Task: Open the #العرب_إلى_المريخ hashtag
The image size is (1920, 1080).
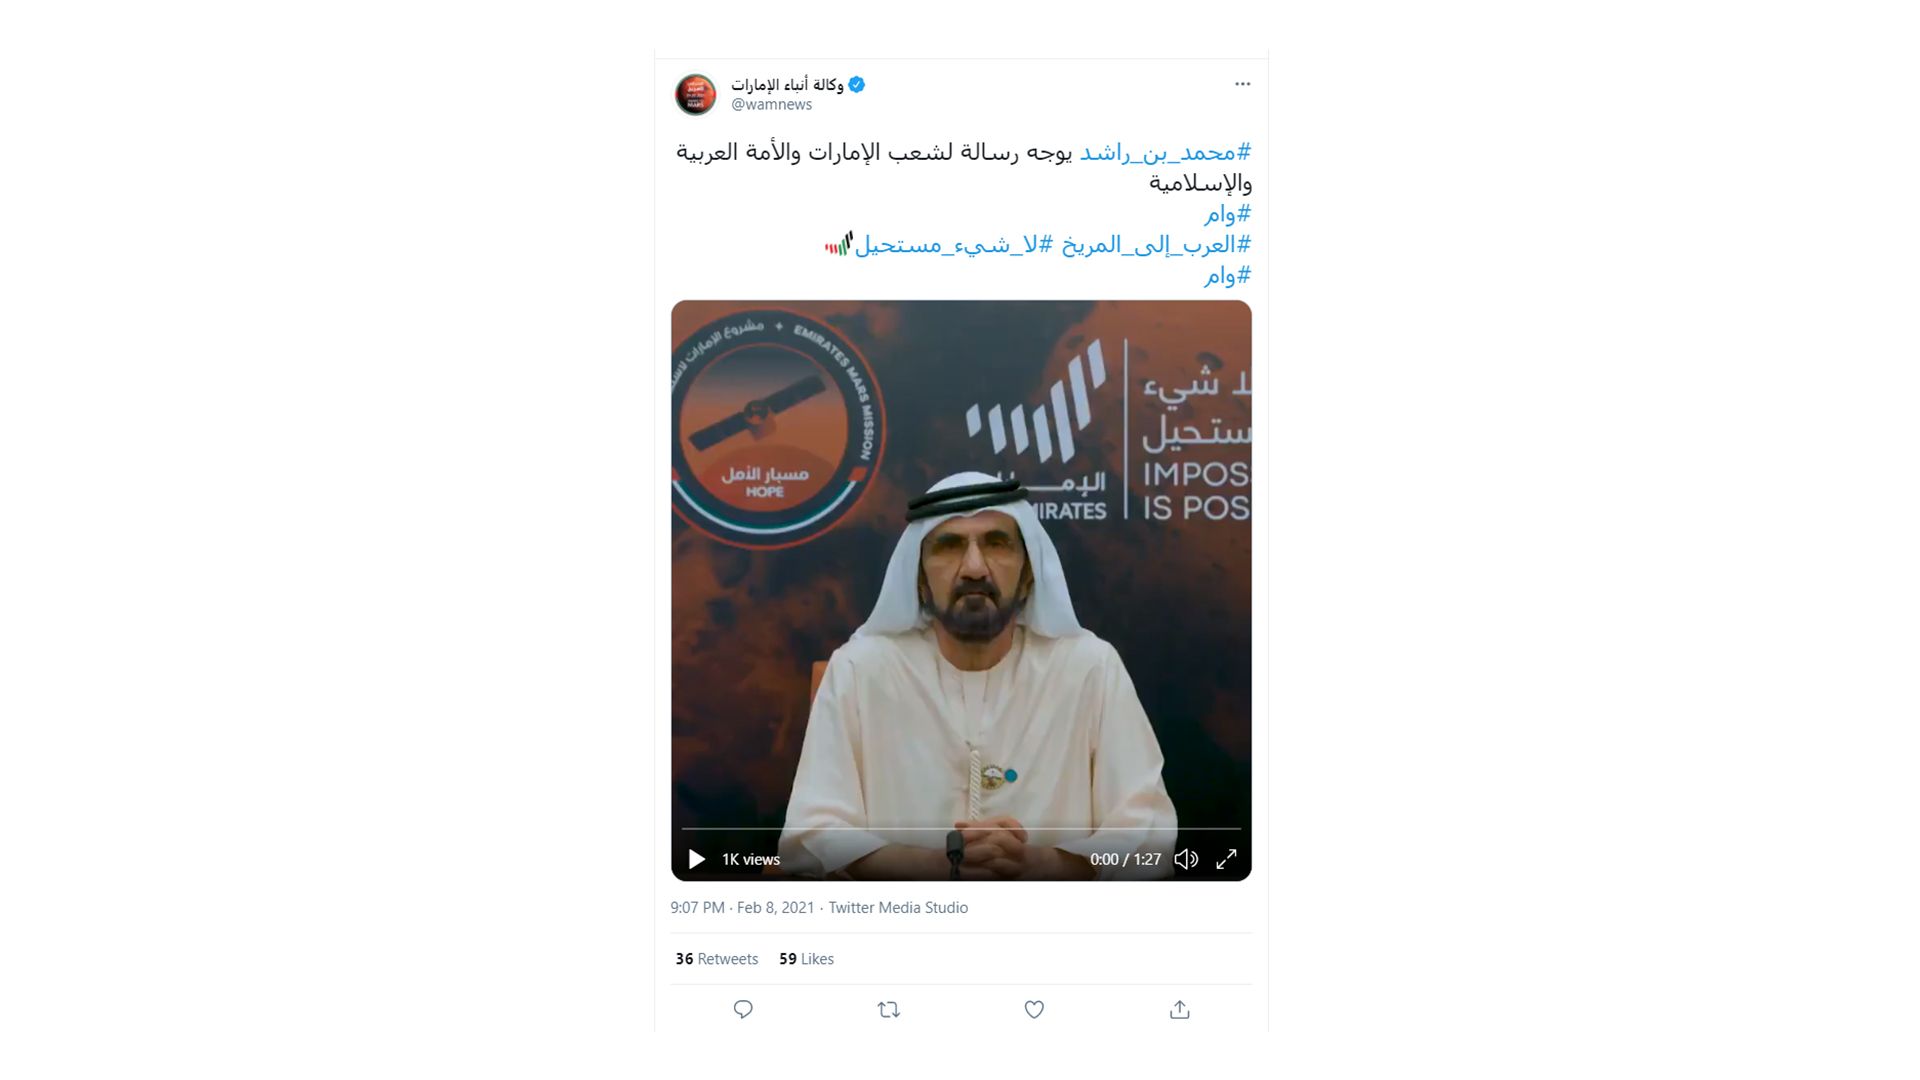Action: (x=1156, y=244)
